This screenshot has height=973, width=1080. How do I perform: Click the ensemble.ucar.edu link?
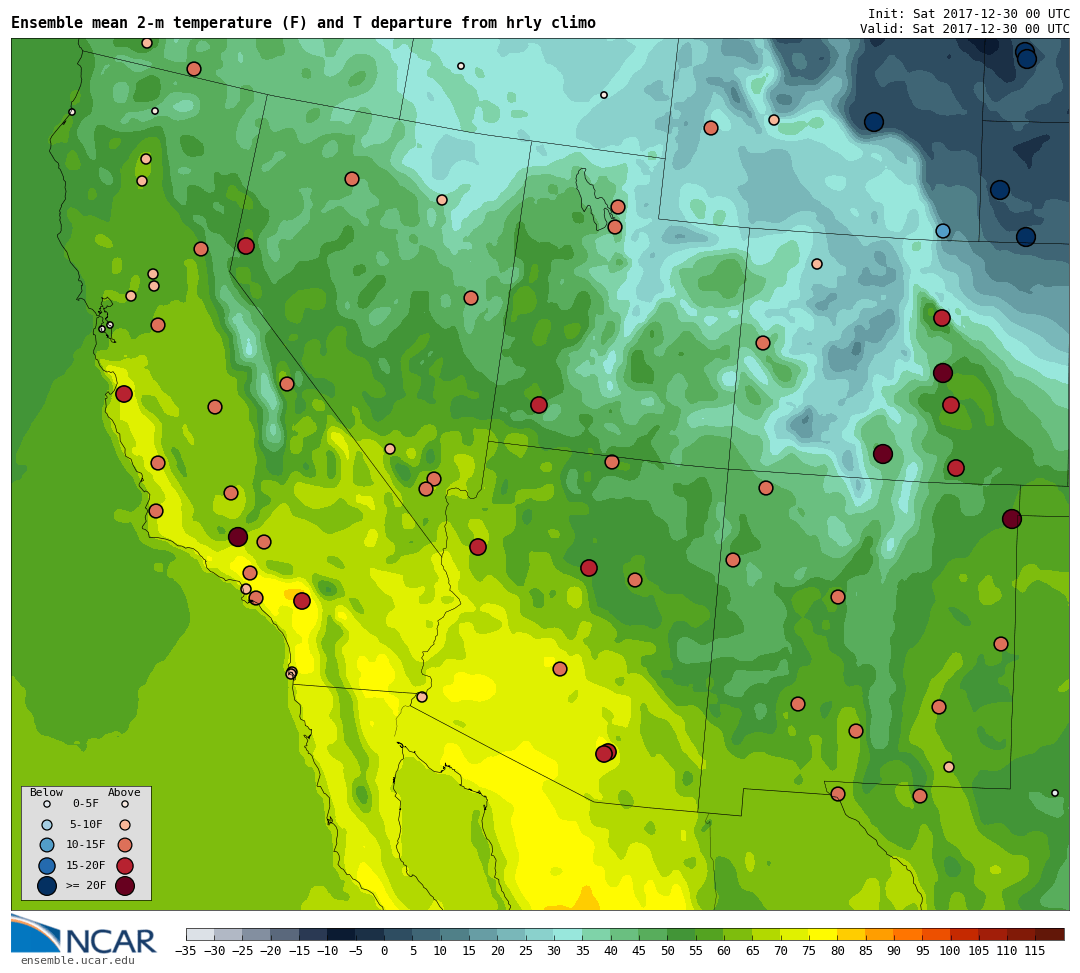point(78,960)
